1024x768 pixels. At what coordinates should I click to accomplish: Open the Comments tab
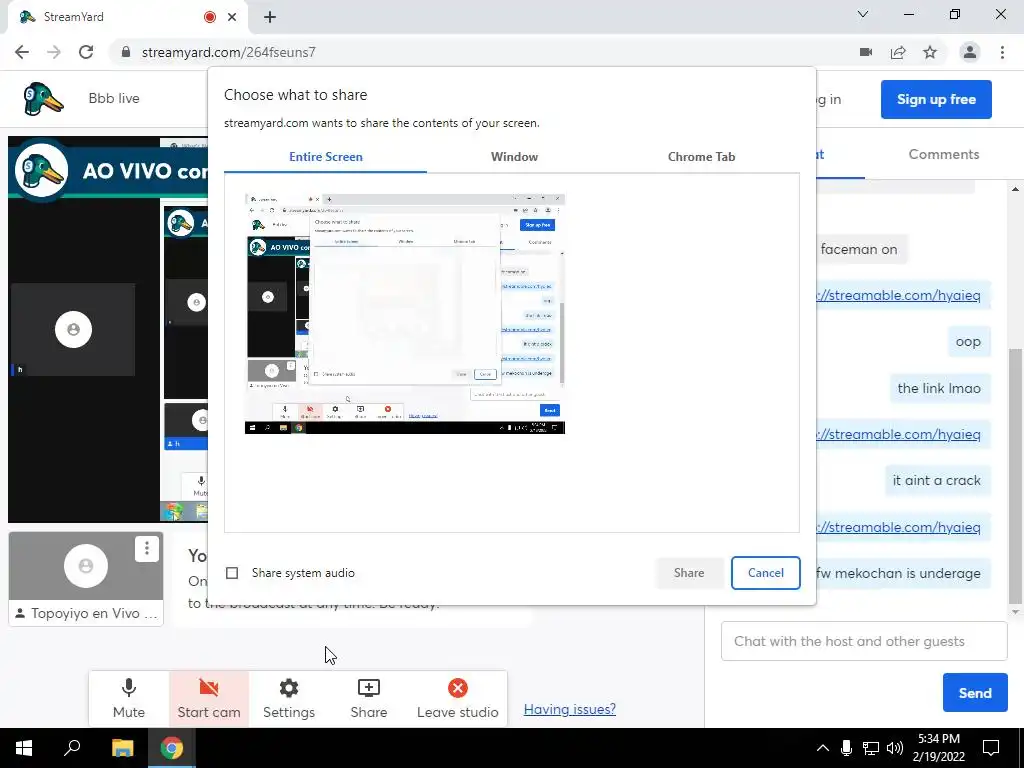944,154
